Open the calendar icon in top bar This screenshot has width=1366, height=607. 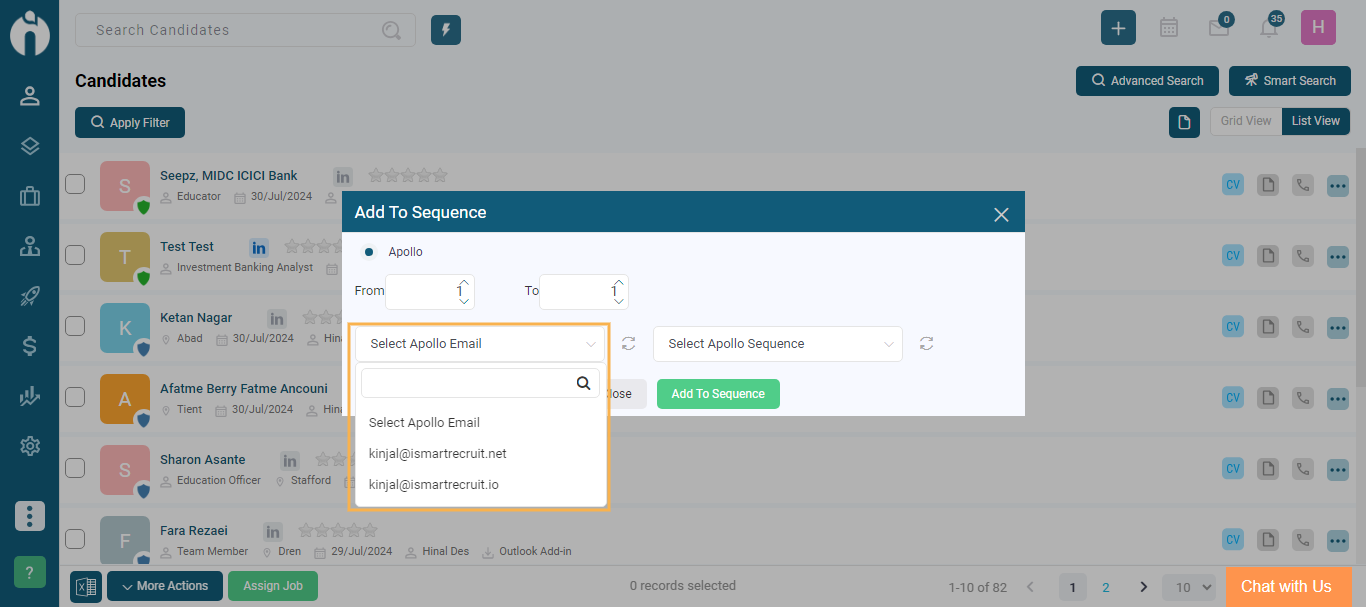1168,28
